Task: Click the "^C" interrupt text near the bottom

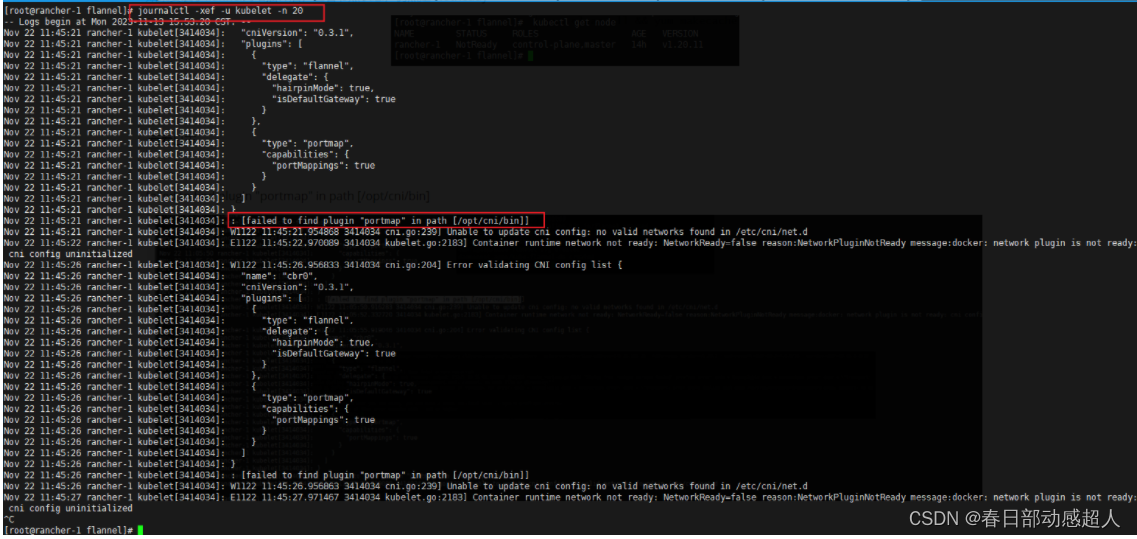Action: click(x=8, y=519)
